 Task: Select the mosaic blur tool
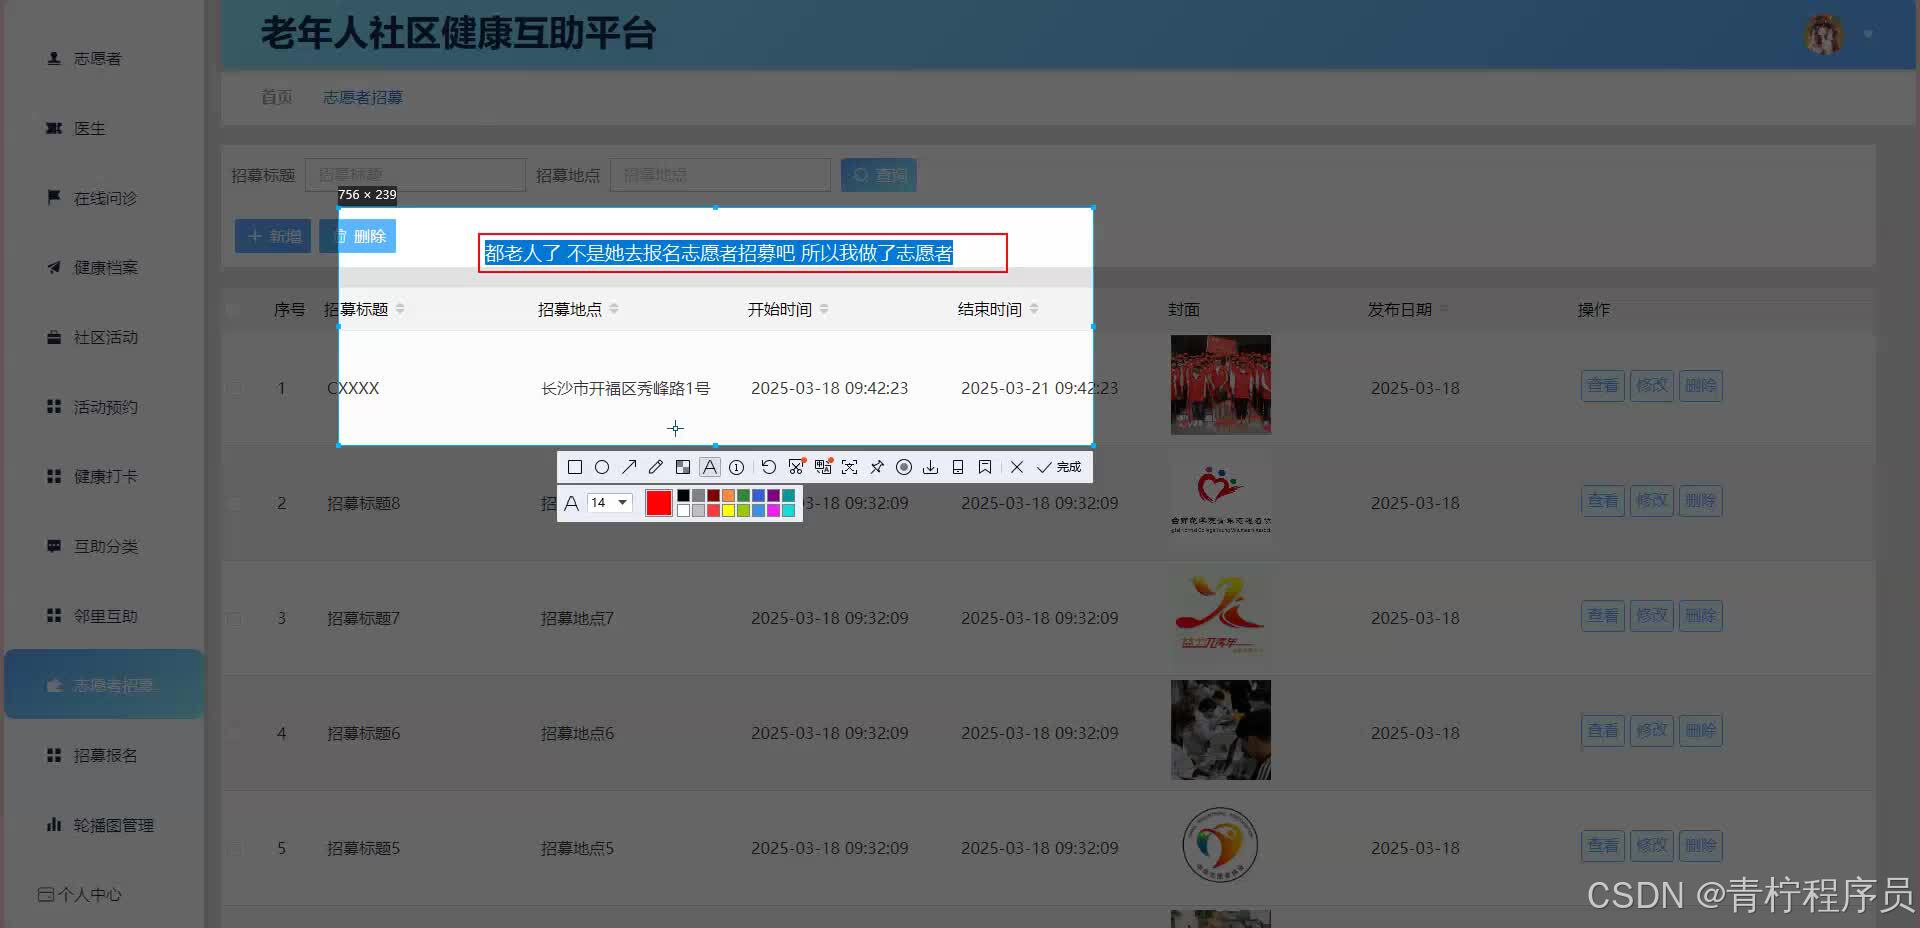coord(683,467)
